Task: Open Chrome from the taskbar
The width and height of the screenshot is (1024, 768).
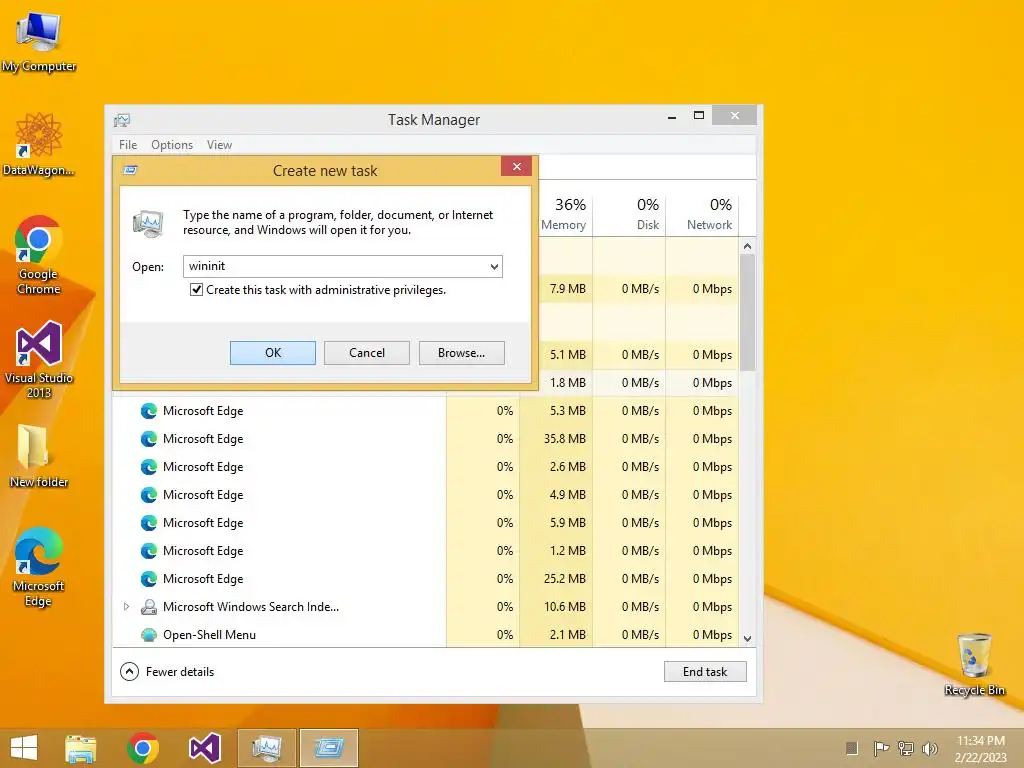Action: click(143, 748)
